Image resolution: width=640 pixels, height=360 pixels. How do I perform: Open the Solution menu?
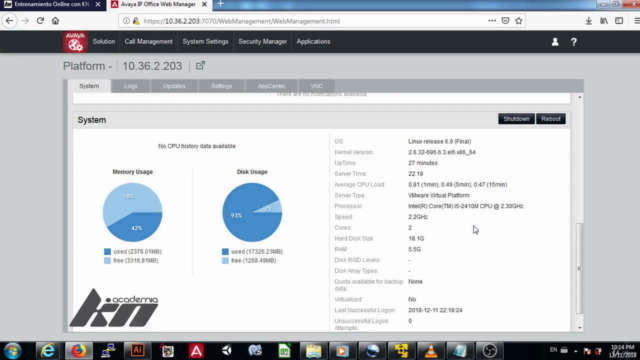coord(104,42)
